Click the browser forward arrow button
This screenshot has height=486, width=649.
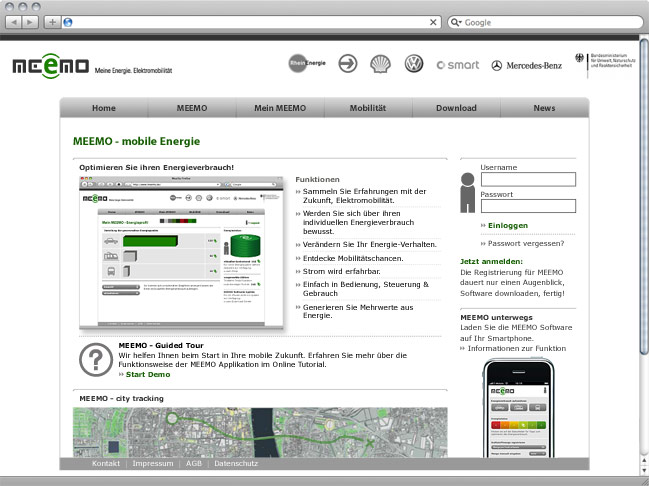click(x=30, y=21)
